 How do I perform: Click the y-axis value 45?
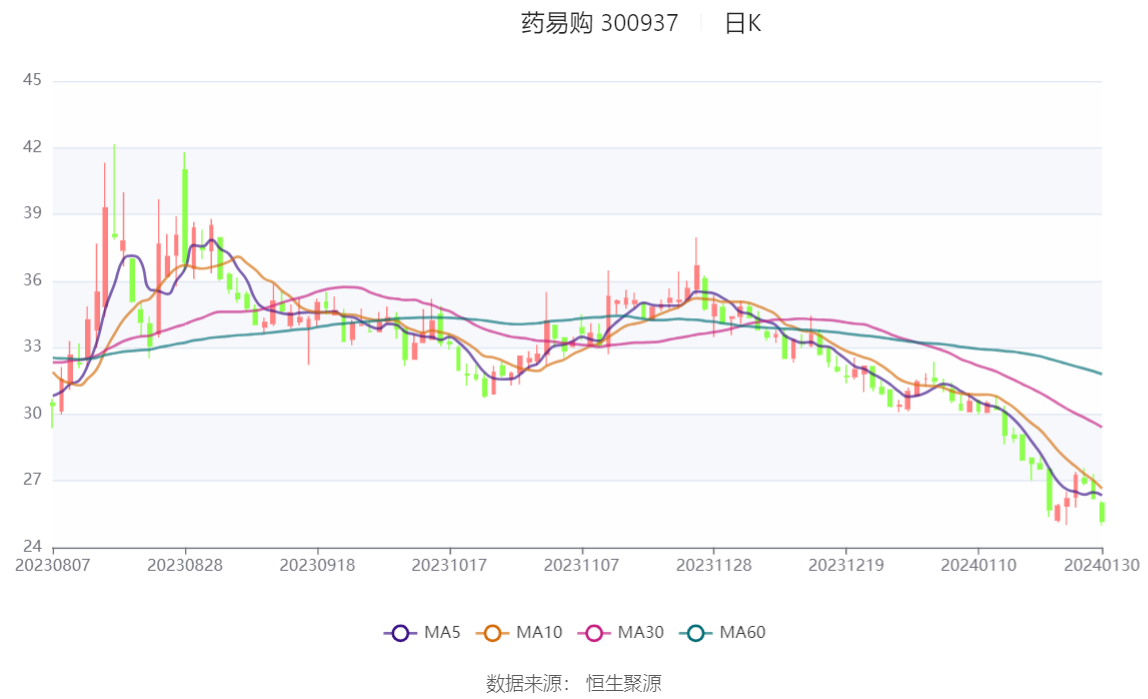32,80
